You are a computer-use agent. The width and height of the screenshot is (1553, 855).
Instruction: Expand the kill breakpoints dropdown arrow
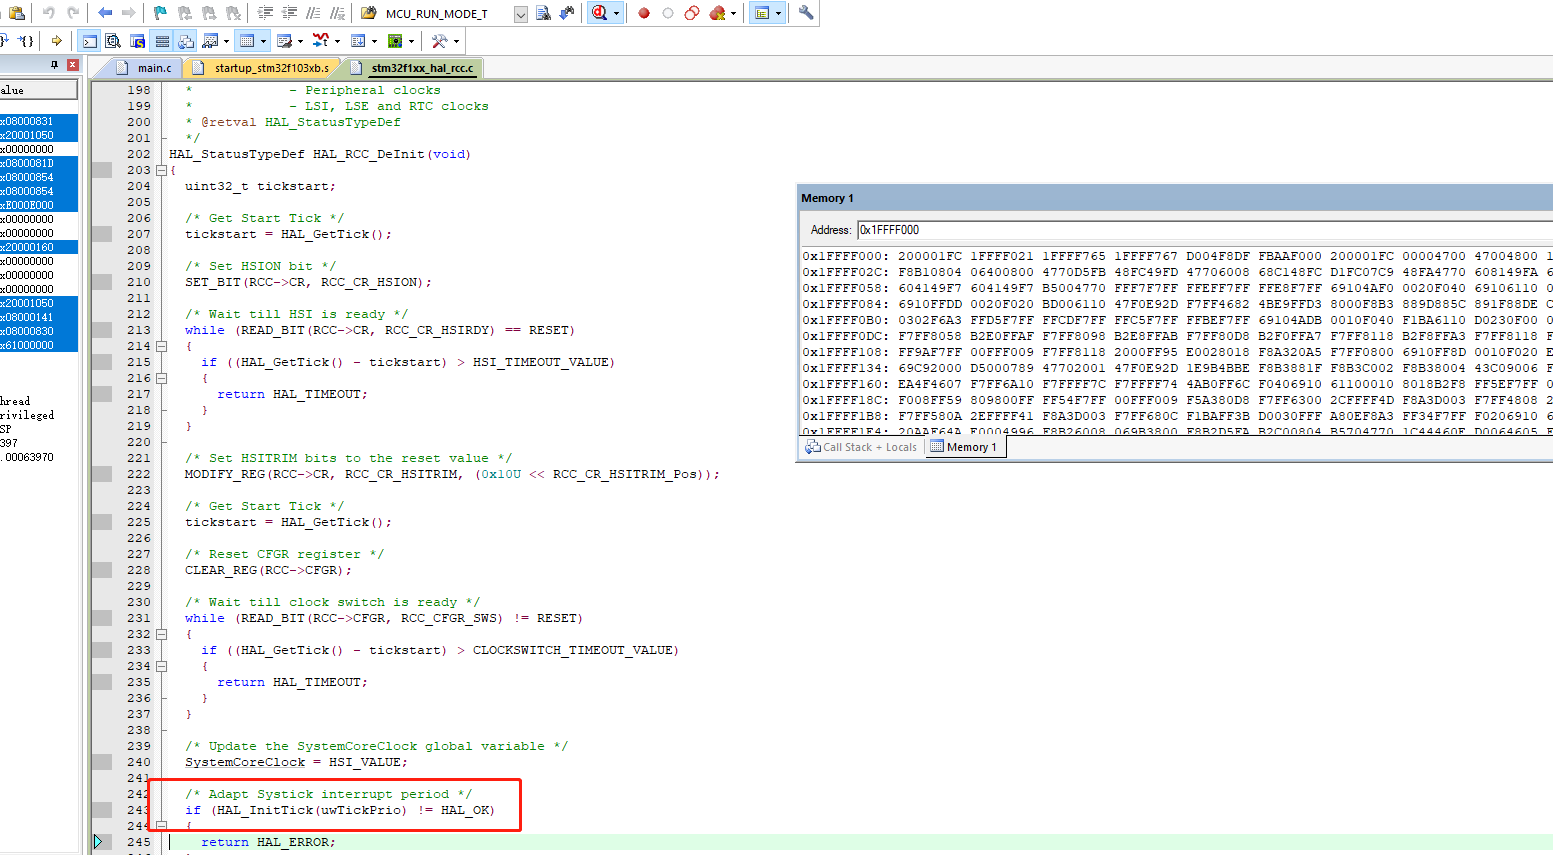(734, 13)
